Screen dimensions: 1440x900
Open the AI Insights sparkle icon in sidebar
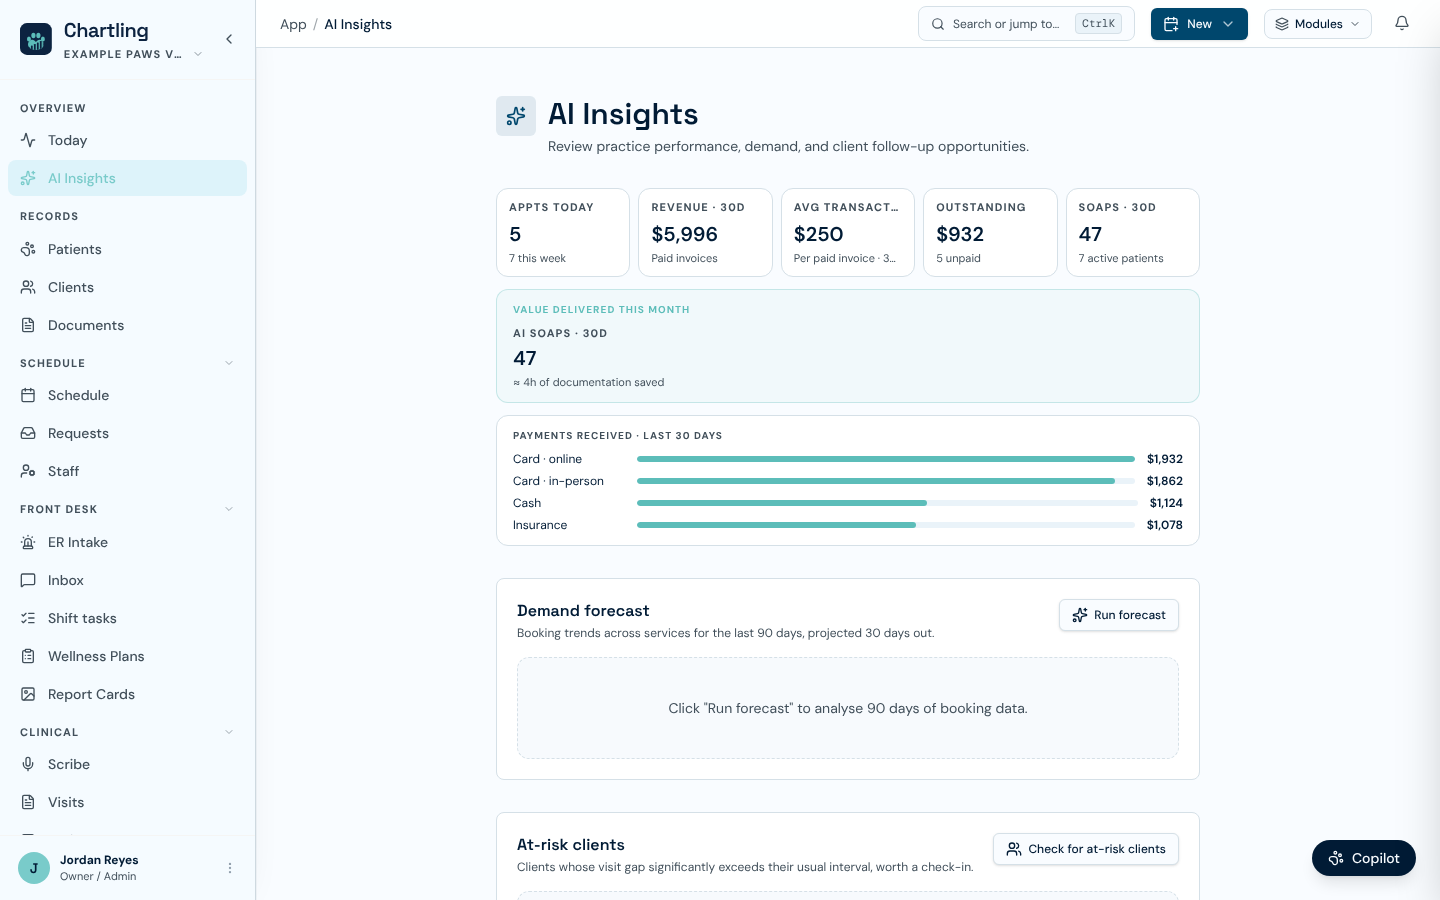point(28,178)
